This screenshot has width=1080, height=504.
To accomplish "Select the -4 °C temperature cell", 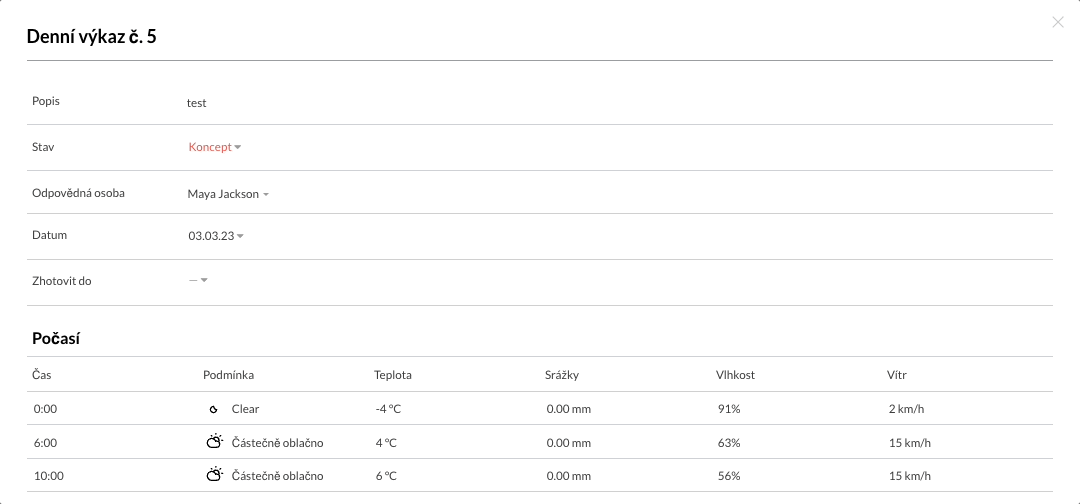I will tap(388, 409).
